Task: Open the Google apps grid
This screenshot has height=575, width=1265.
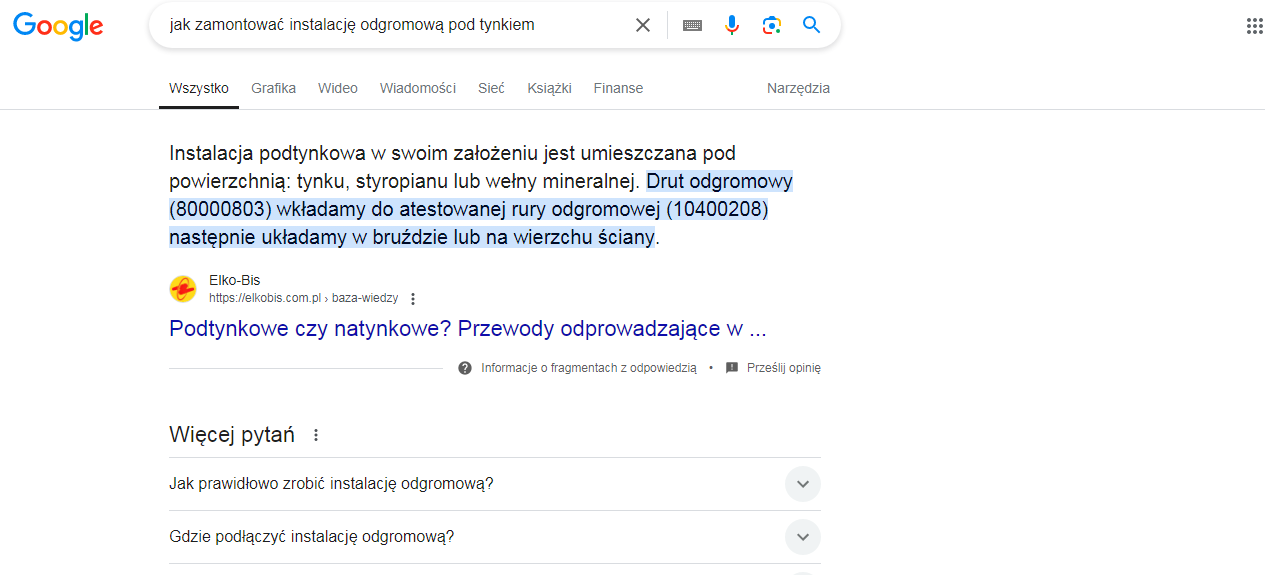Action: pyautogui.click(x=1254, y=26)
